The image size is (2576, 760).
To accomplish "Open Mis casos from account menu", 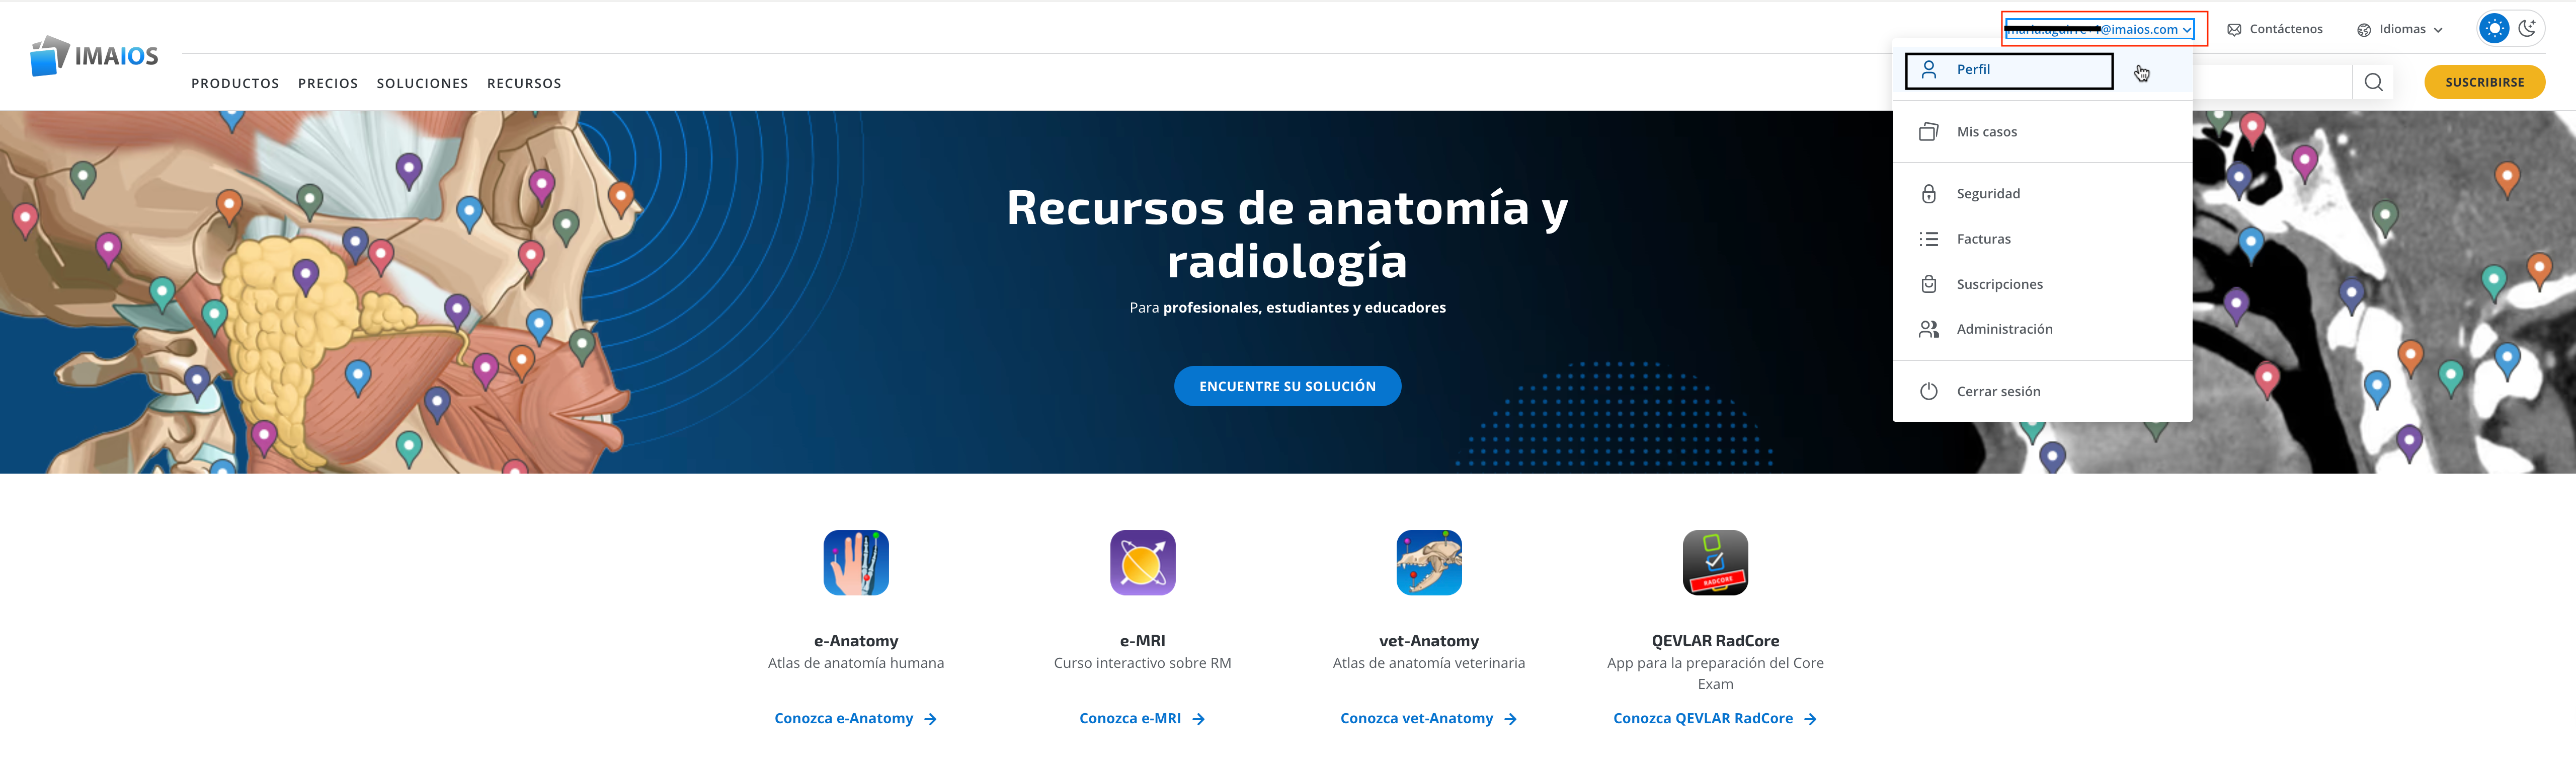I will click(2042, 132).
